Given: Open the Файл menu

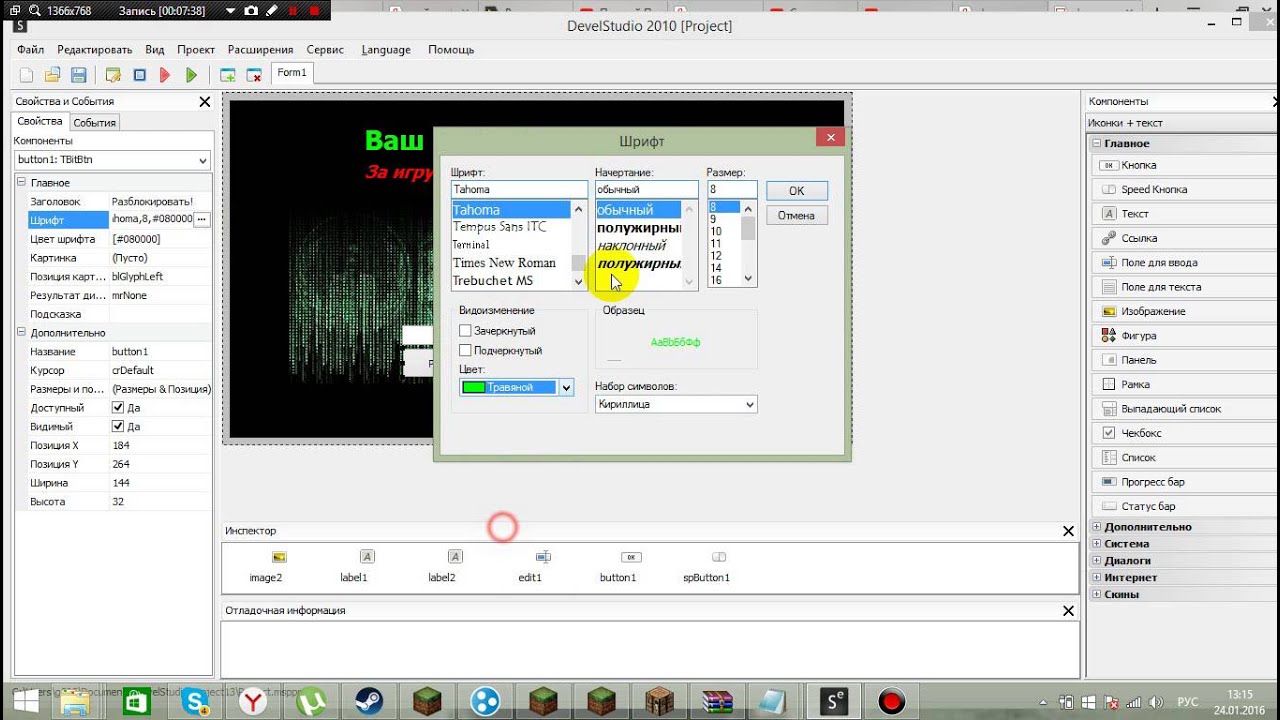Looking at the screenshot, I should pos(30,49).
